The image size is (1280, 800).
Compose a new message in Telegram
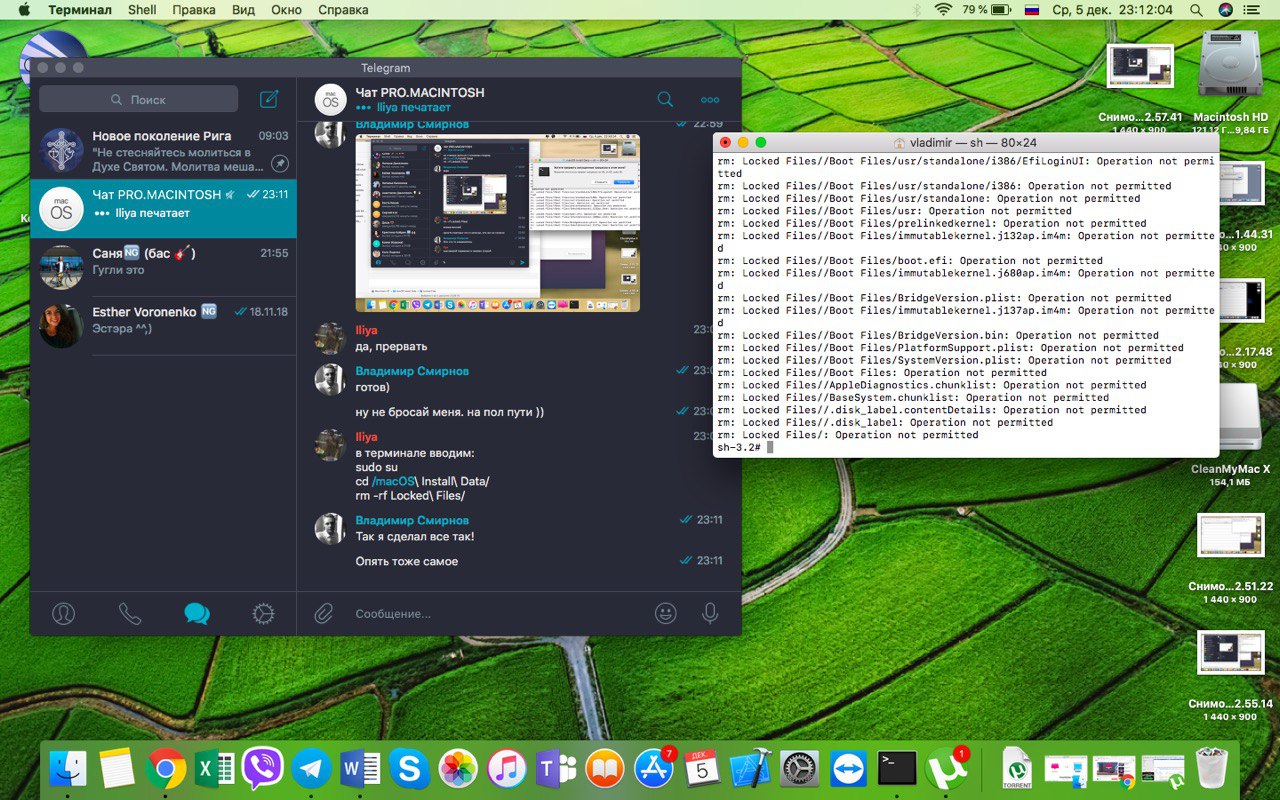[269, 99]
